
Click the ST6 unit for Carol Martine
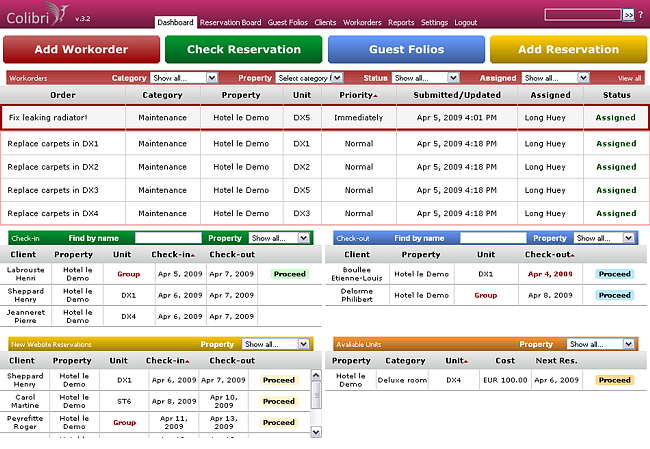124,401
